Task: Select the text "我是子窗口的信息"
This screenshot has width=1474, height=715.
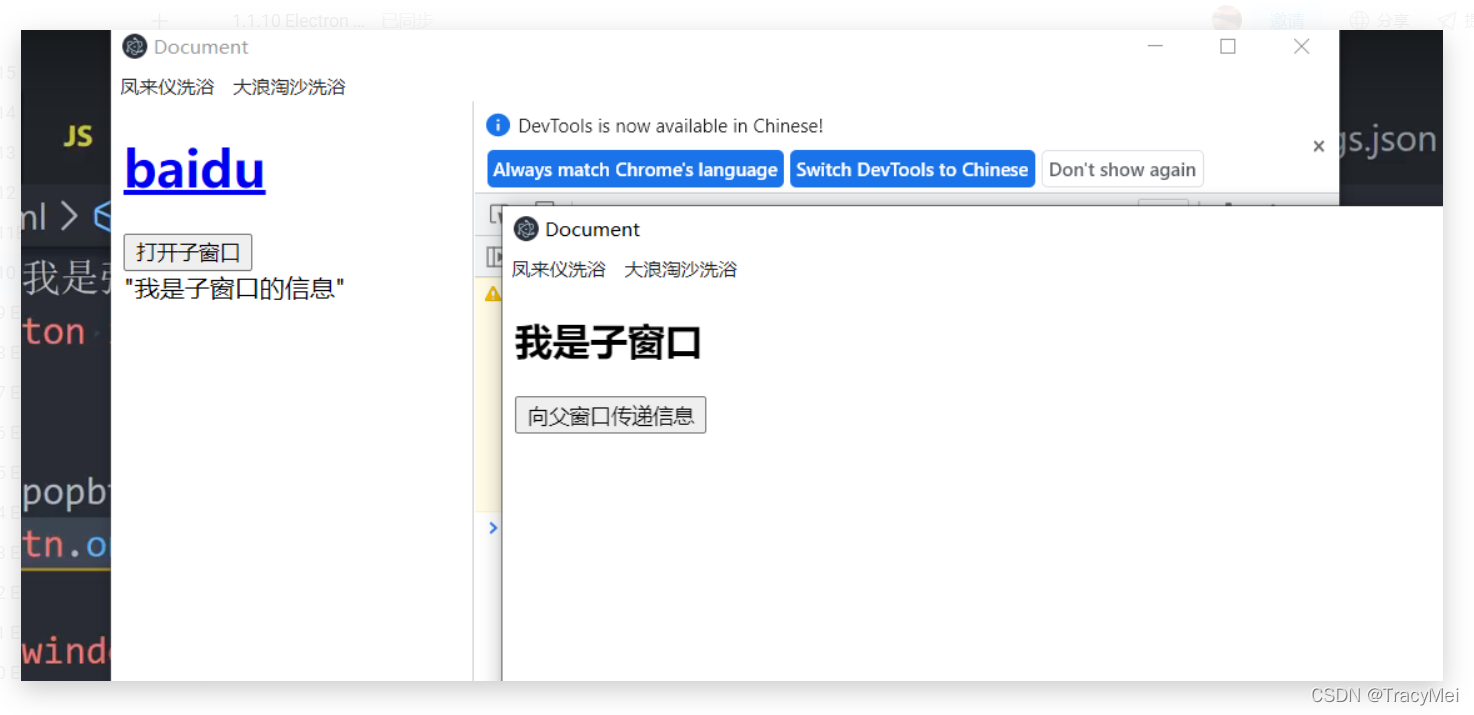Action: [235, 290]
